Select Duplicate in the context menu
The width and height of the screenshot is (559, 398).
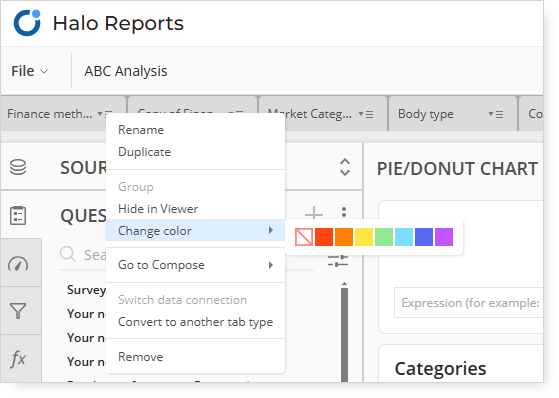point(144,152)
